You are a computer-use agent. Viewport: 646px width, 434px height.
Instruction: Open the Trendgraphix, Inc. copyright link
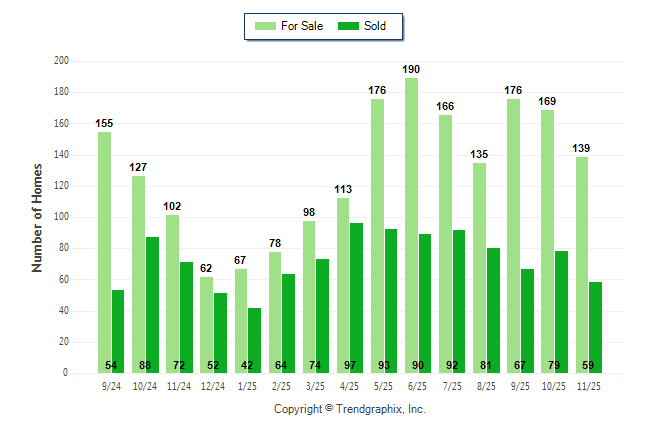[x=349, y=409]
